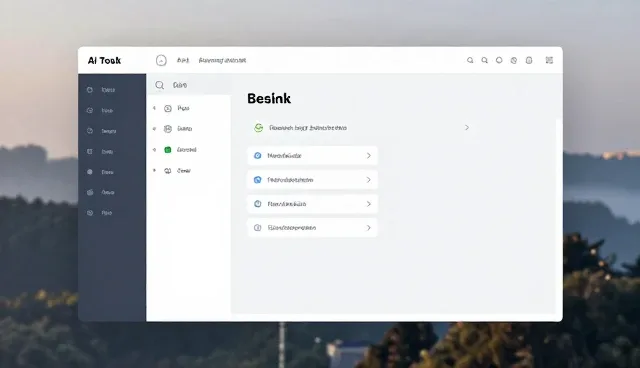The width and height of the screenshot is (640, 368).
Task: Select the short first tab in the header
Action: point(183,60)
